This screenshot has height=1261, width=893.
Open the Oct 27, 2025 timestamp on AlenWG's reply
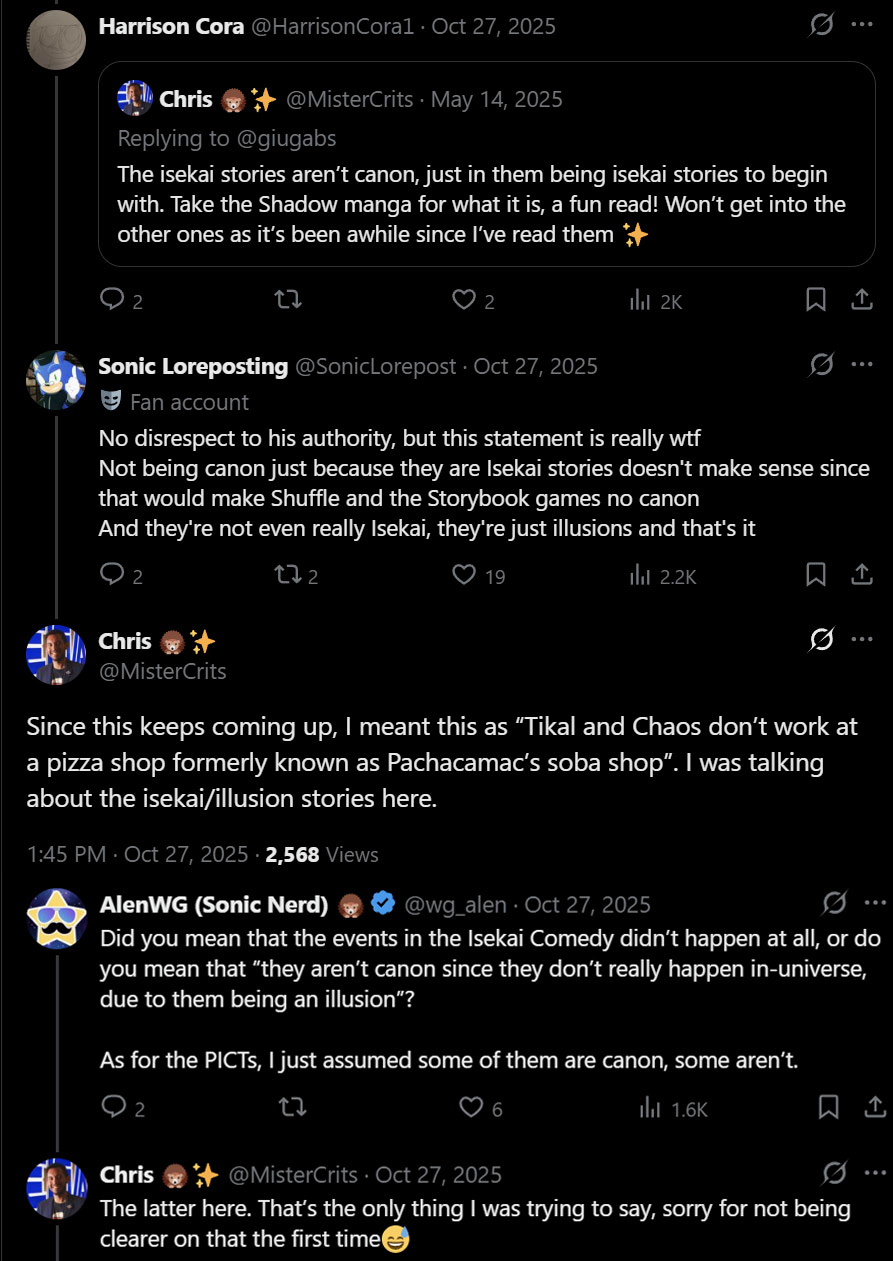587,905
